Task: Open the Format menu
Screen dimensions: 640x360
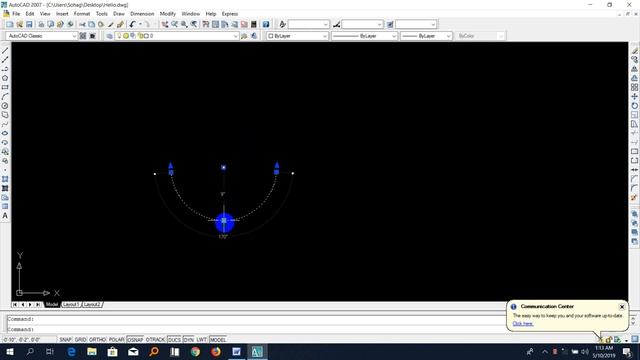Action: [82, 13]
